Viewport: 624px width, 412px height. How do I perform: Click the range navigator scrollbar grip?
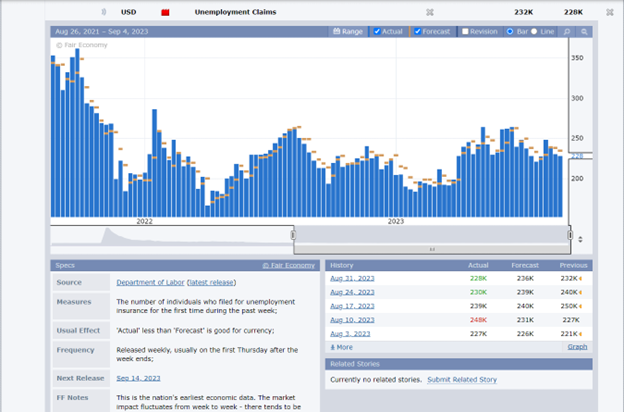432,249
